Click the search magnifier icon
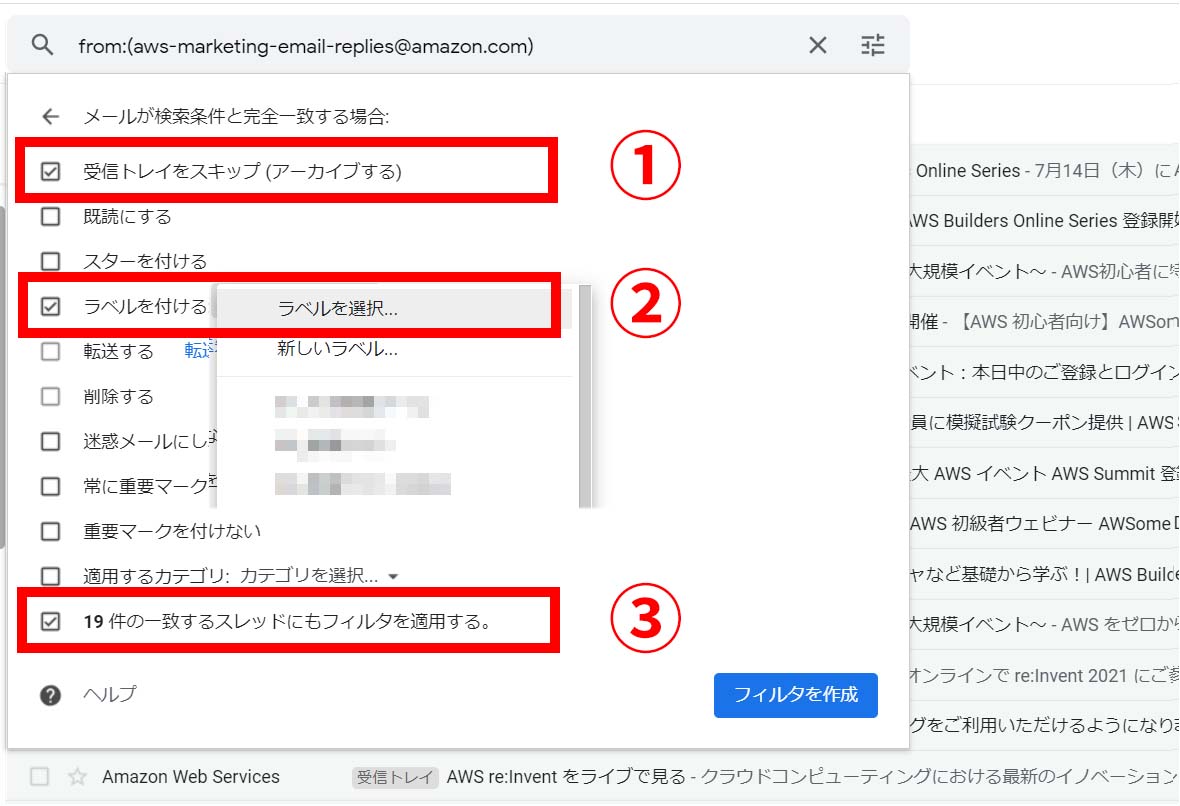 (42, 45)
